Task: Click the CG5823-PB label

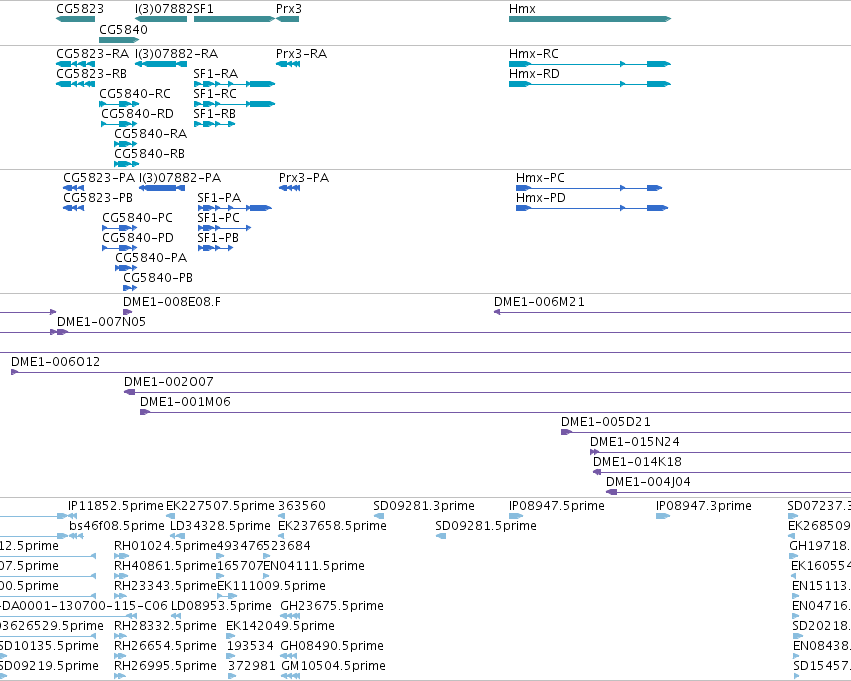Action: pyautogui.click(x=98, y=198)
